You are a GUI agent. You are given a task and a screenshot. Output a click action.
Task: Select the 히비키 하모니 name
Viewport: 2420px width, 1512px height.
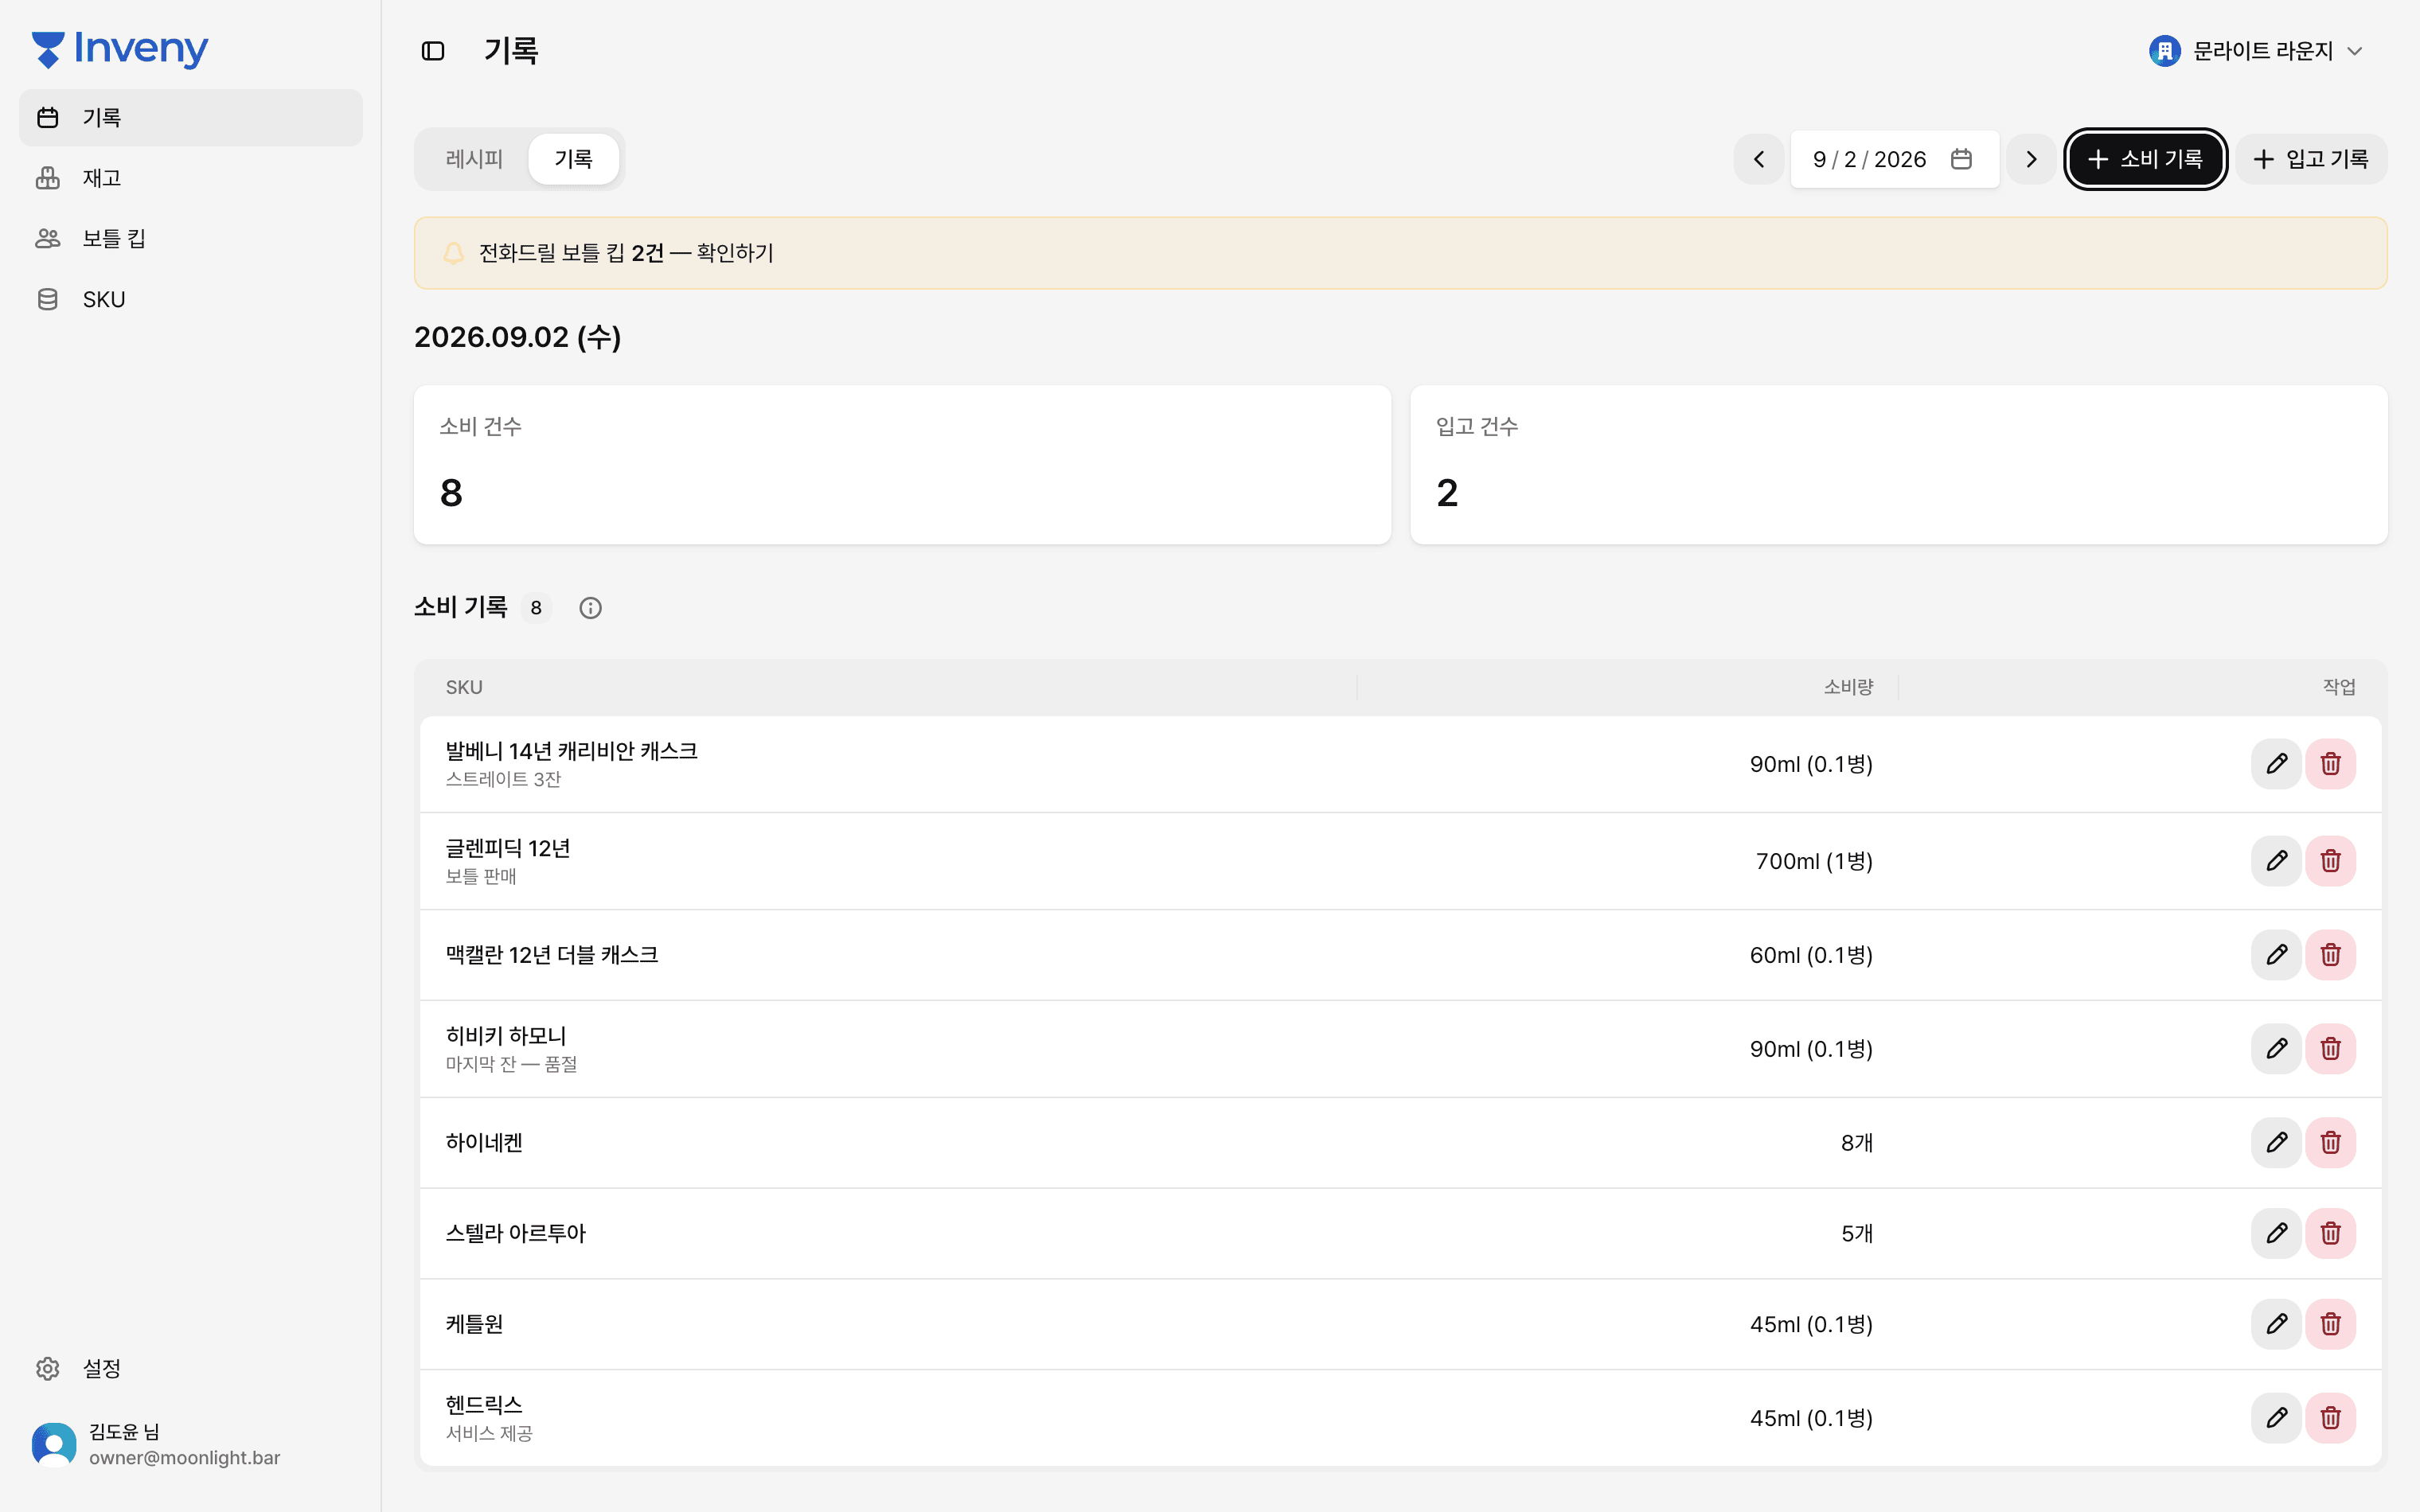click(506, 1036)
